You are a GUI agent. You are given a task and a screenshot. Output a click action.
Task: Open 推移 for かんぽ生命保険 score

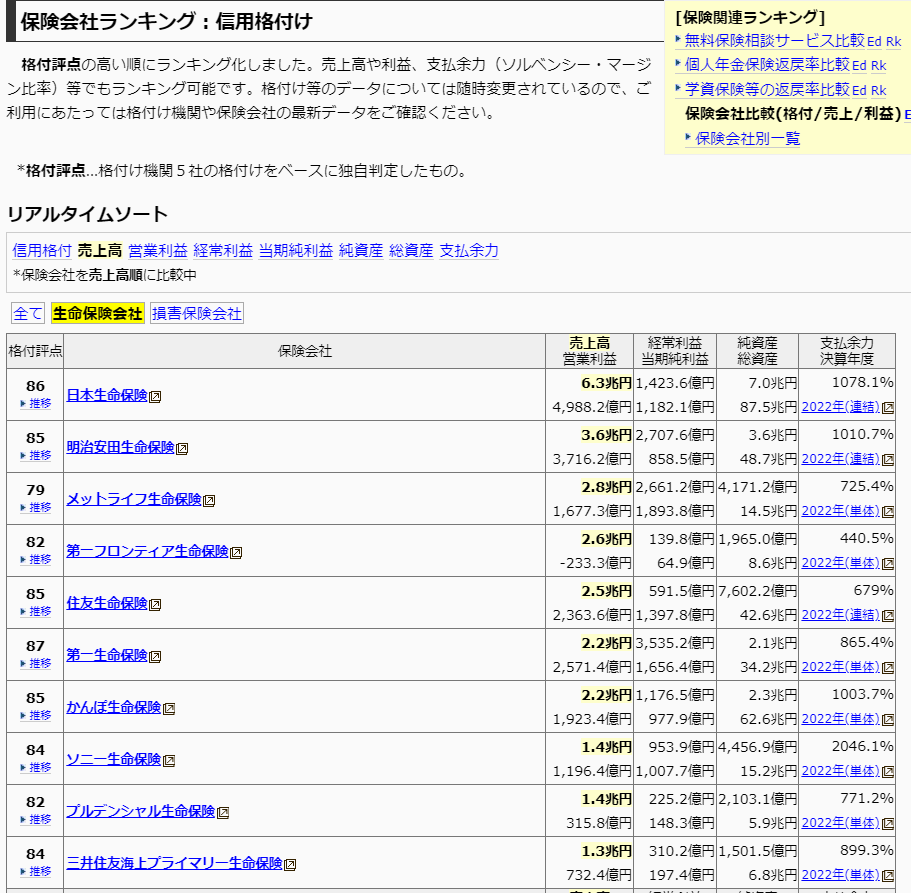(35, 715)
